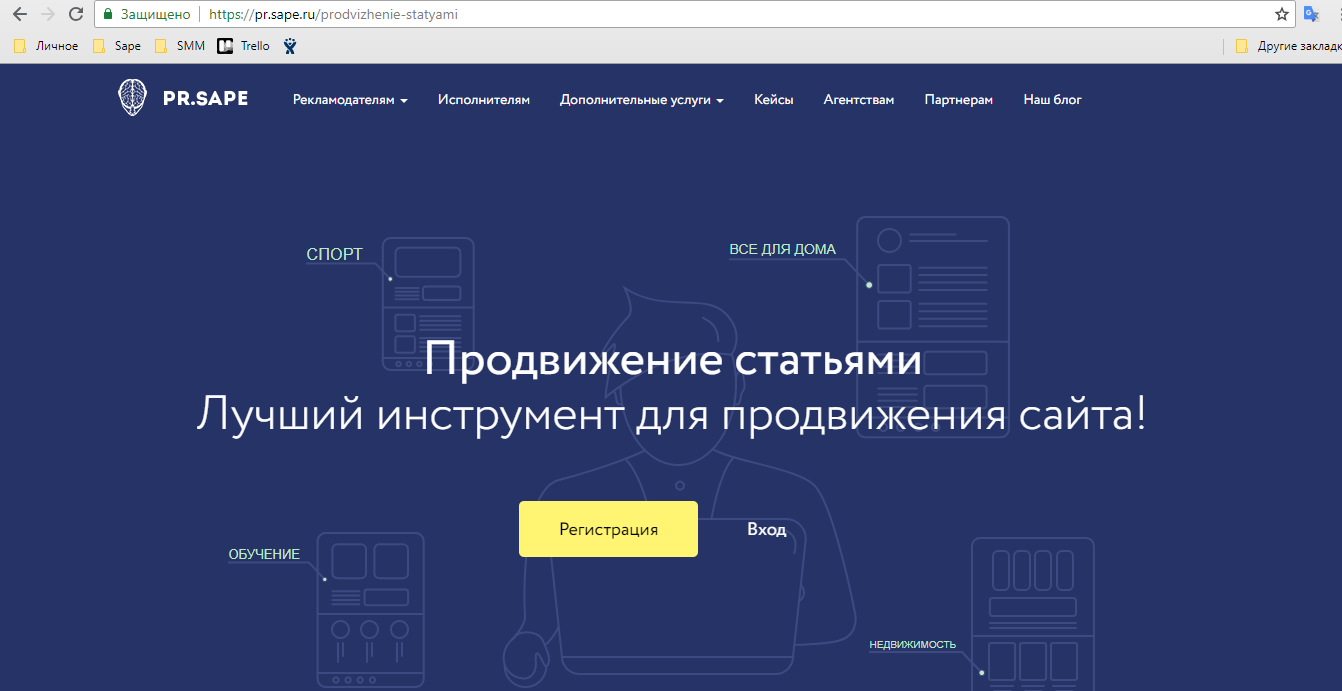The image size is (1342, 691).
Task: Expand the Рекламодателям dropdown menu
Action: pos(348,100)
